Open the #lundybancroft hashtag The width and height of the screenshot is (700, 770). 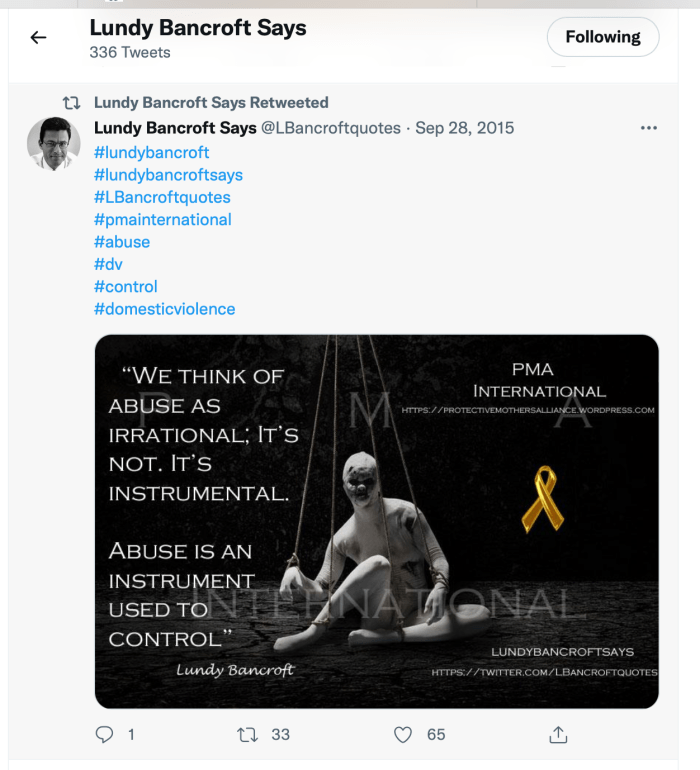click(151, 152)
